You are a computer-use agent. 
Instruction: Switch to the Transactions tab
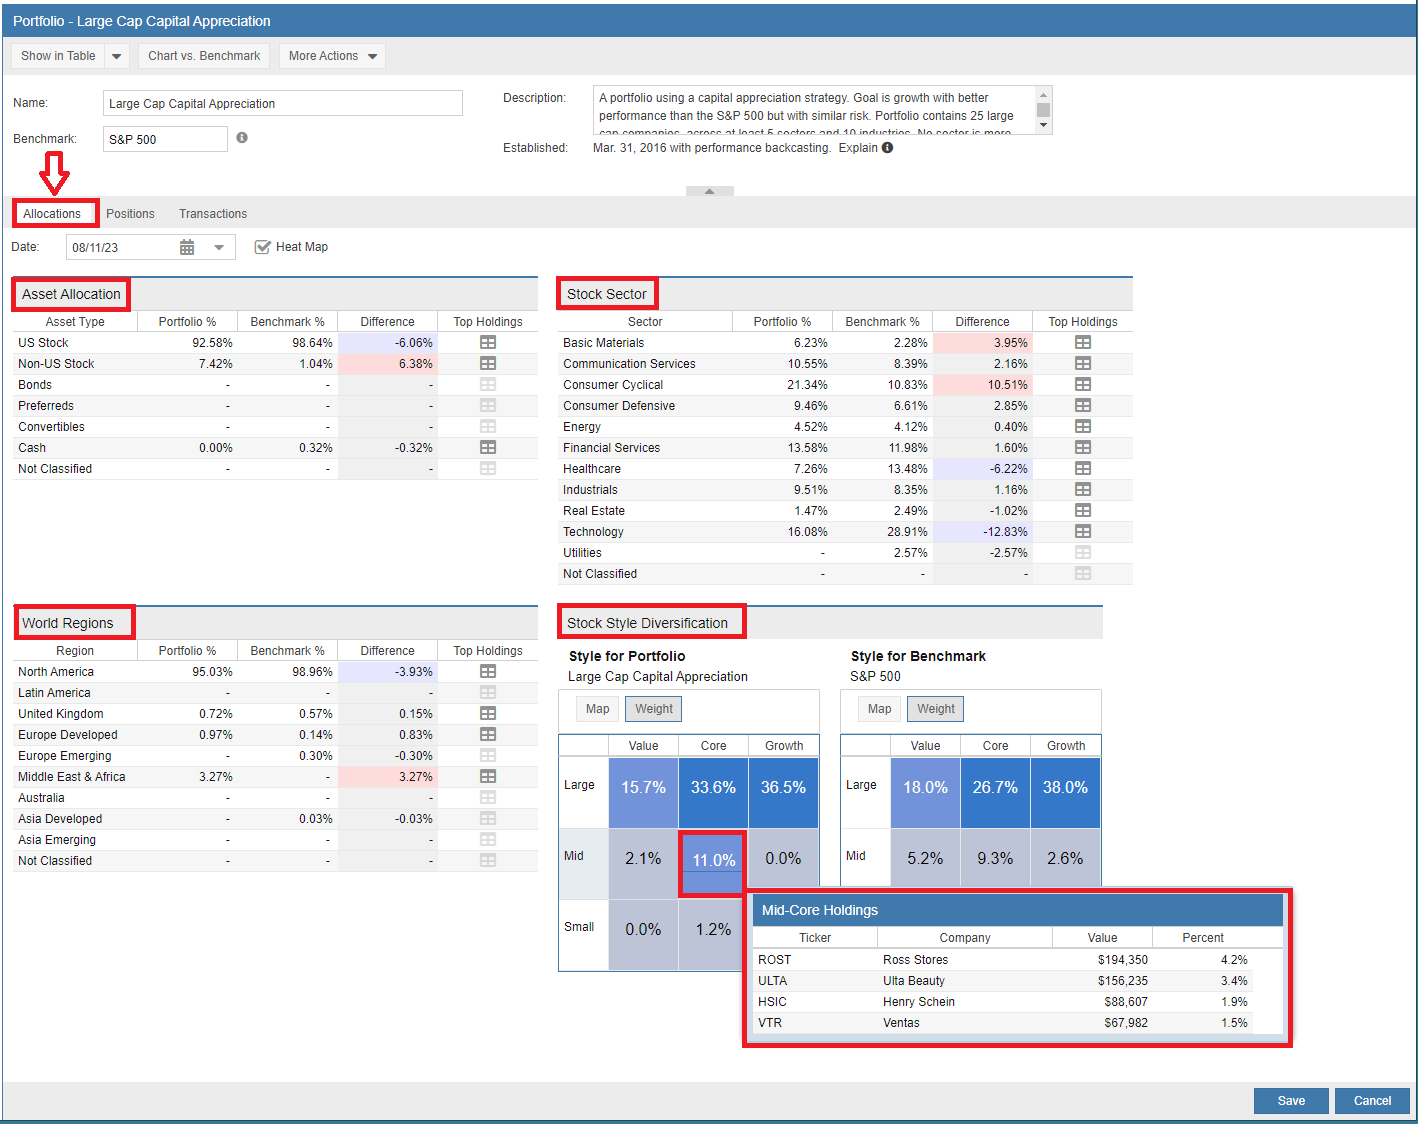coord(213,214)
